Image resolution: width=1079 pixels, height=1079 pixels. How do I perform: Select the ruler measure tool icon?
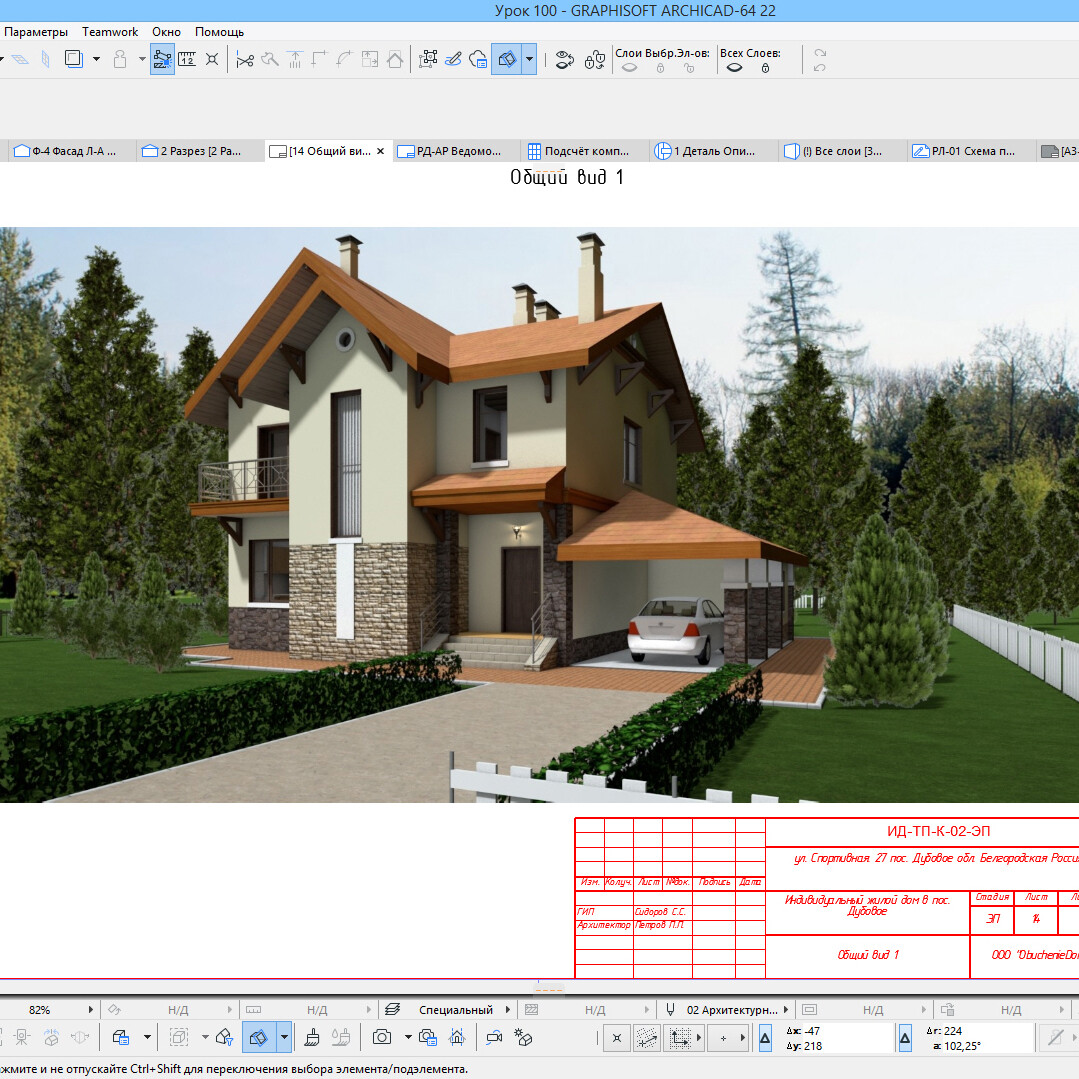coord(187,59)
